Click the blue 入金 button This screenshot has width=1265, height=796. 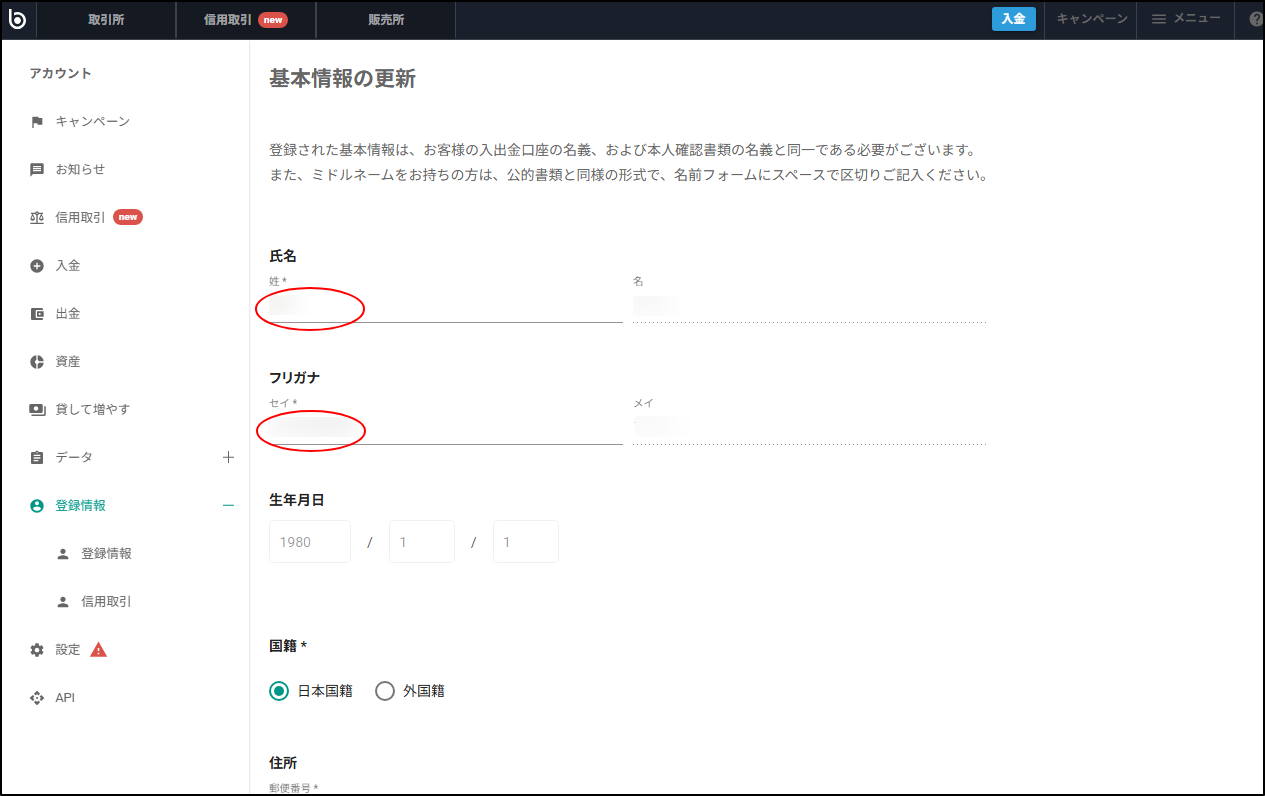(x=1014, y=19)
